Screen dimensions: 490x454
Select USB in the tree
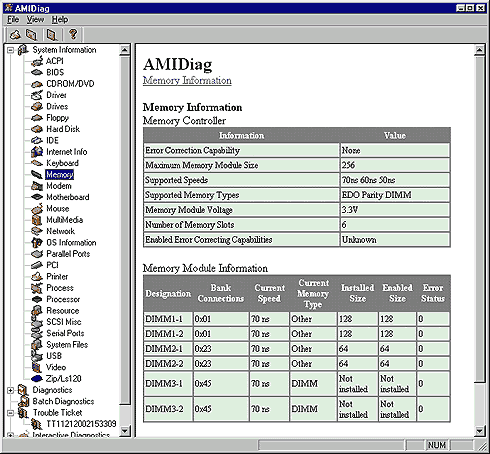(54, 356)
